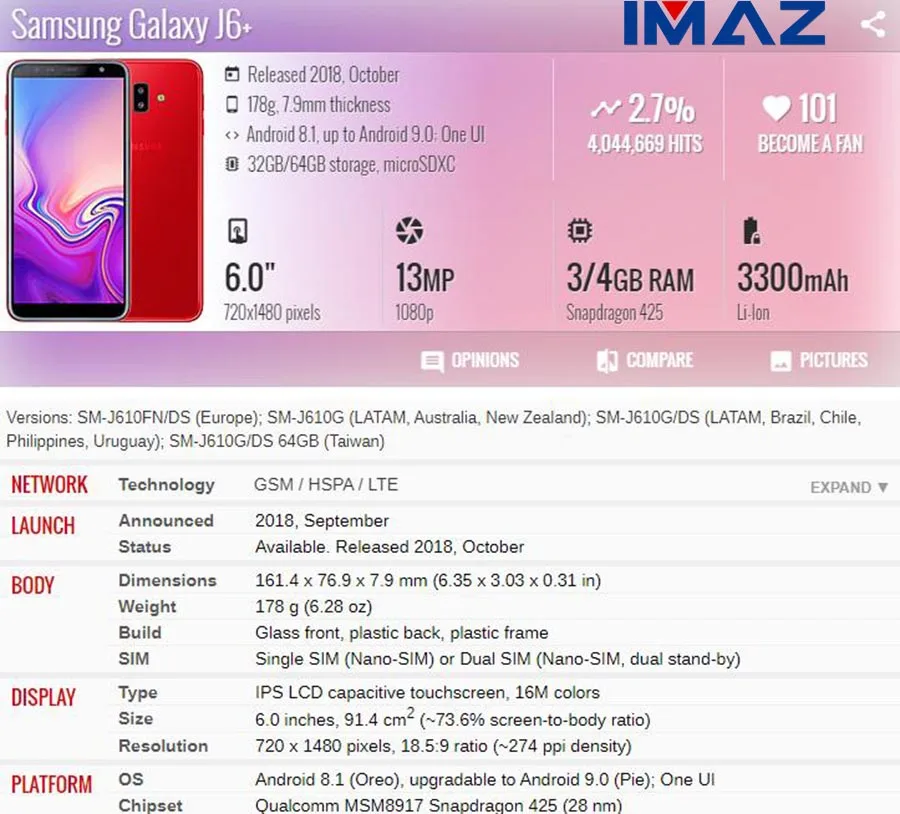The image size is (900, 814).
Task: Click the Technology label link
Action: click(x=166, y=485)
